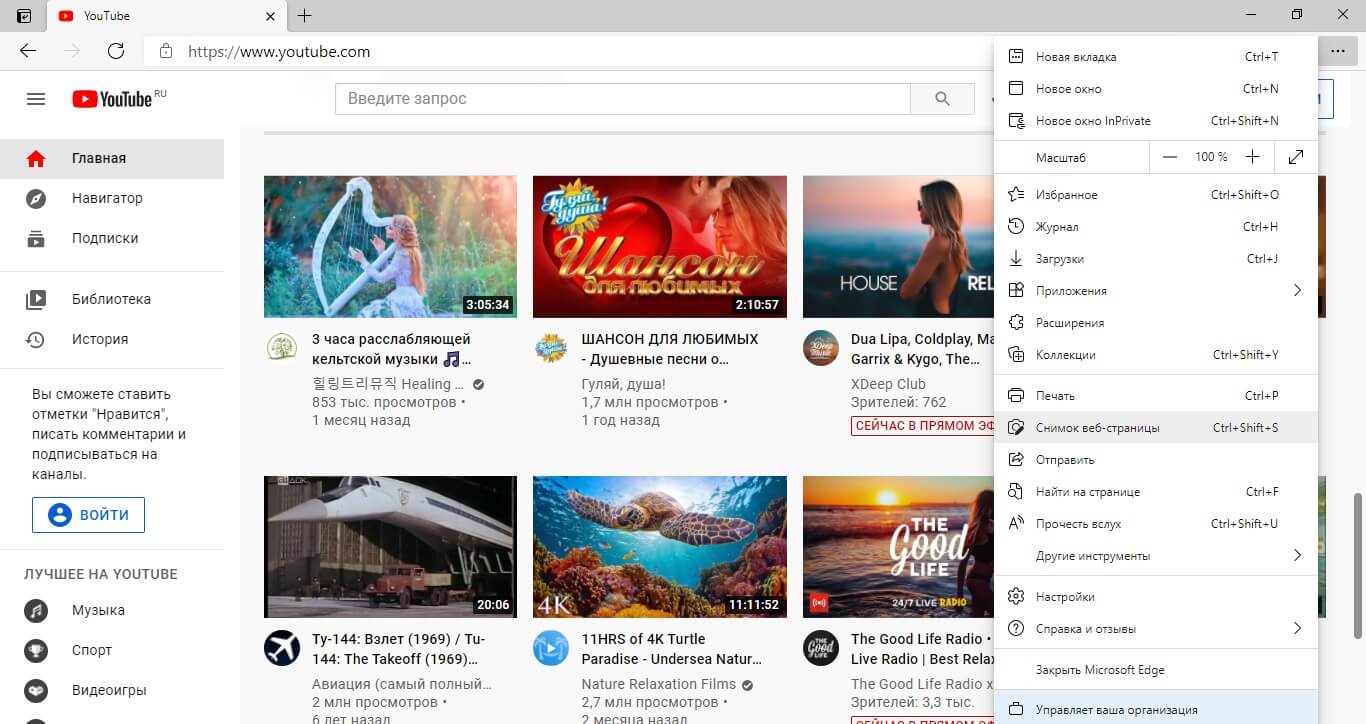Select the Навигатор compass icon in sidebar
This screenshot has width=1366, height=724.
click(35, 198)
